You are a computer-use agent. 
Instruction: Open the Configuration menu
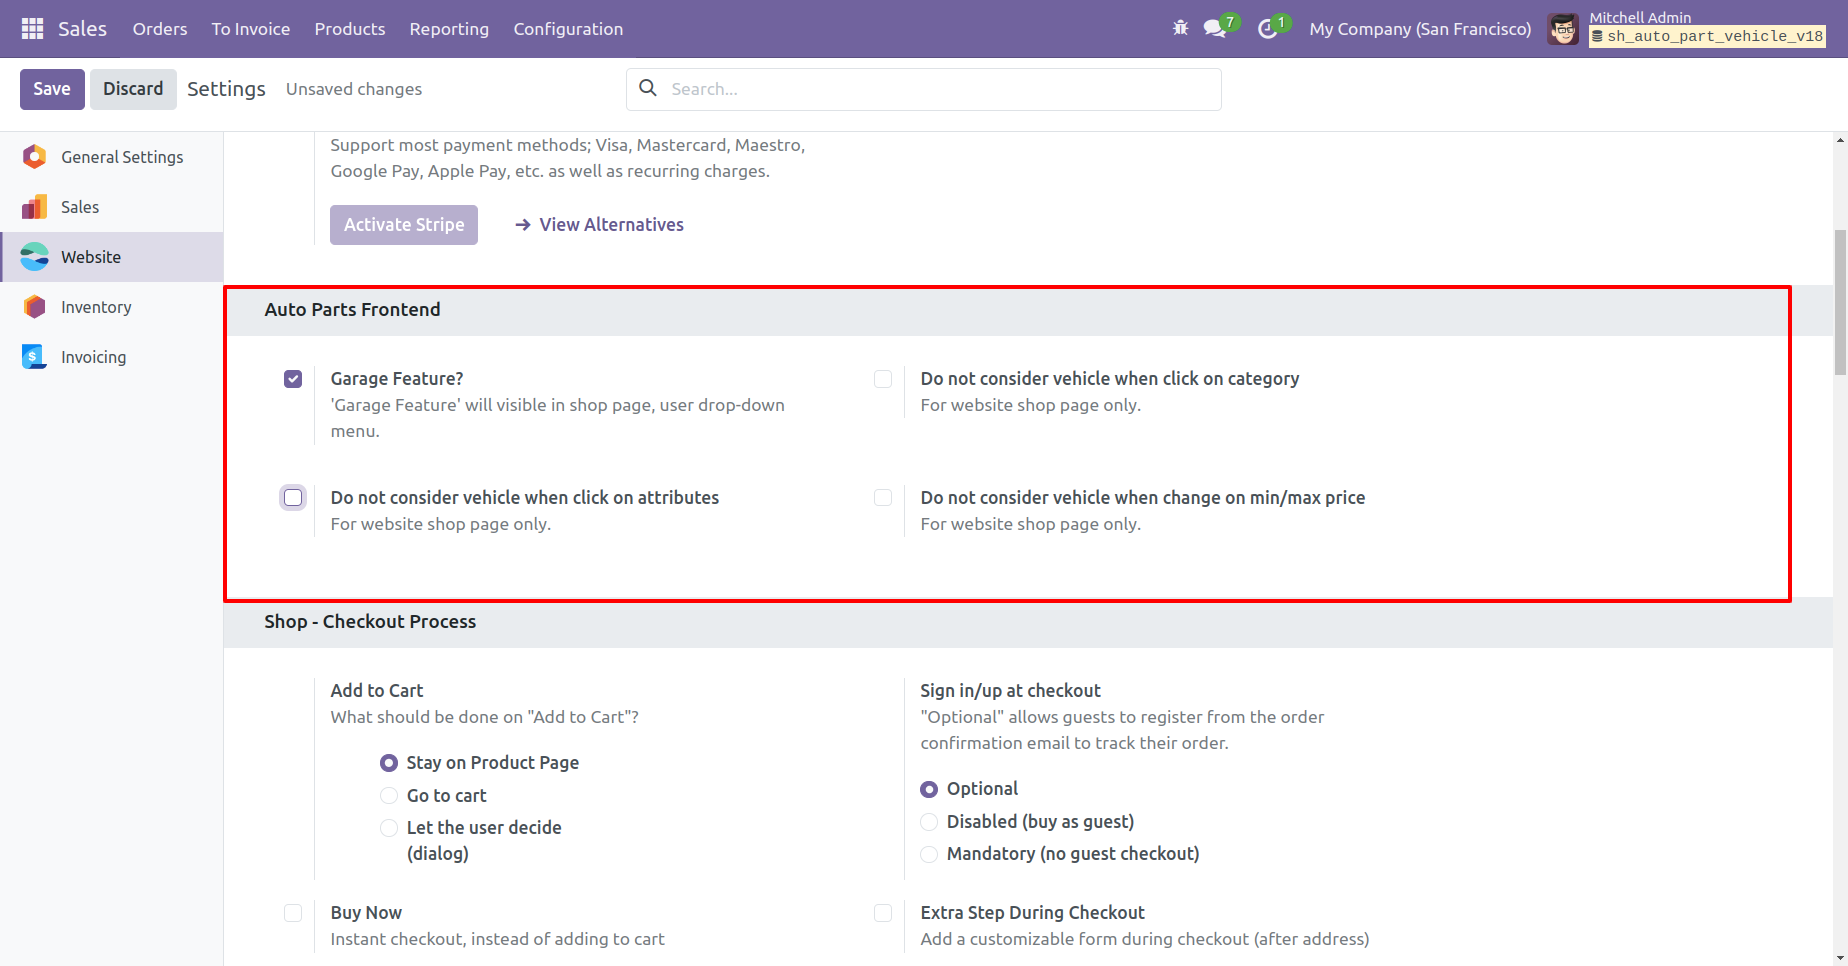click(x=568, y=29)
